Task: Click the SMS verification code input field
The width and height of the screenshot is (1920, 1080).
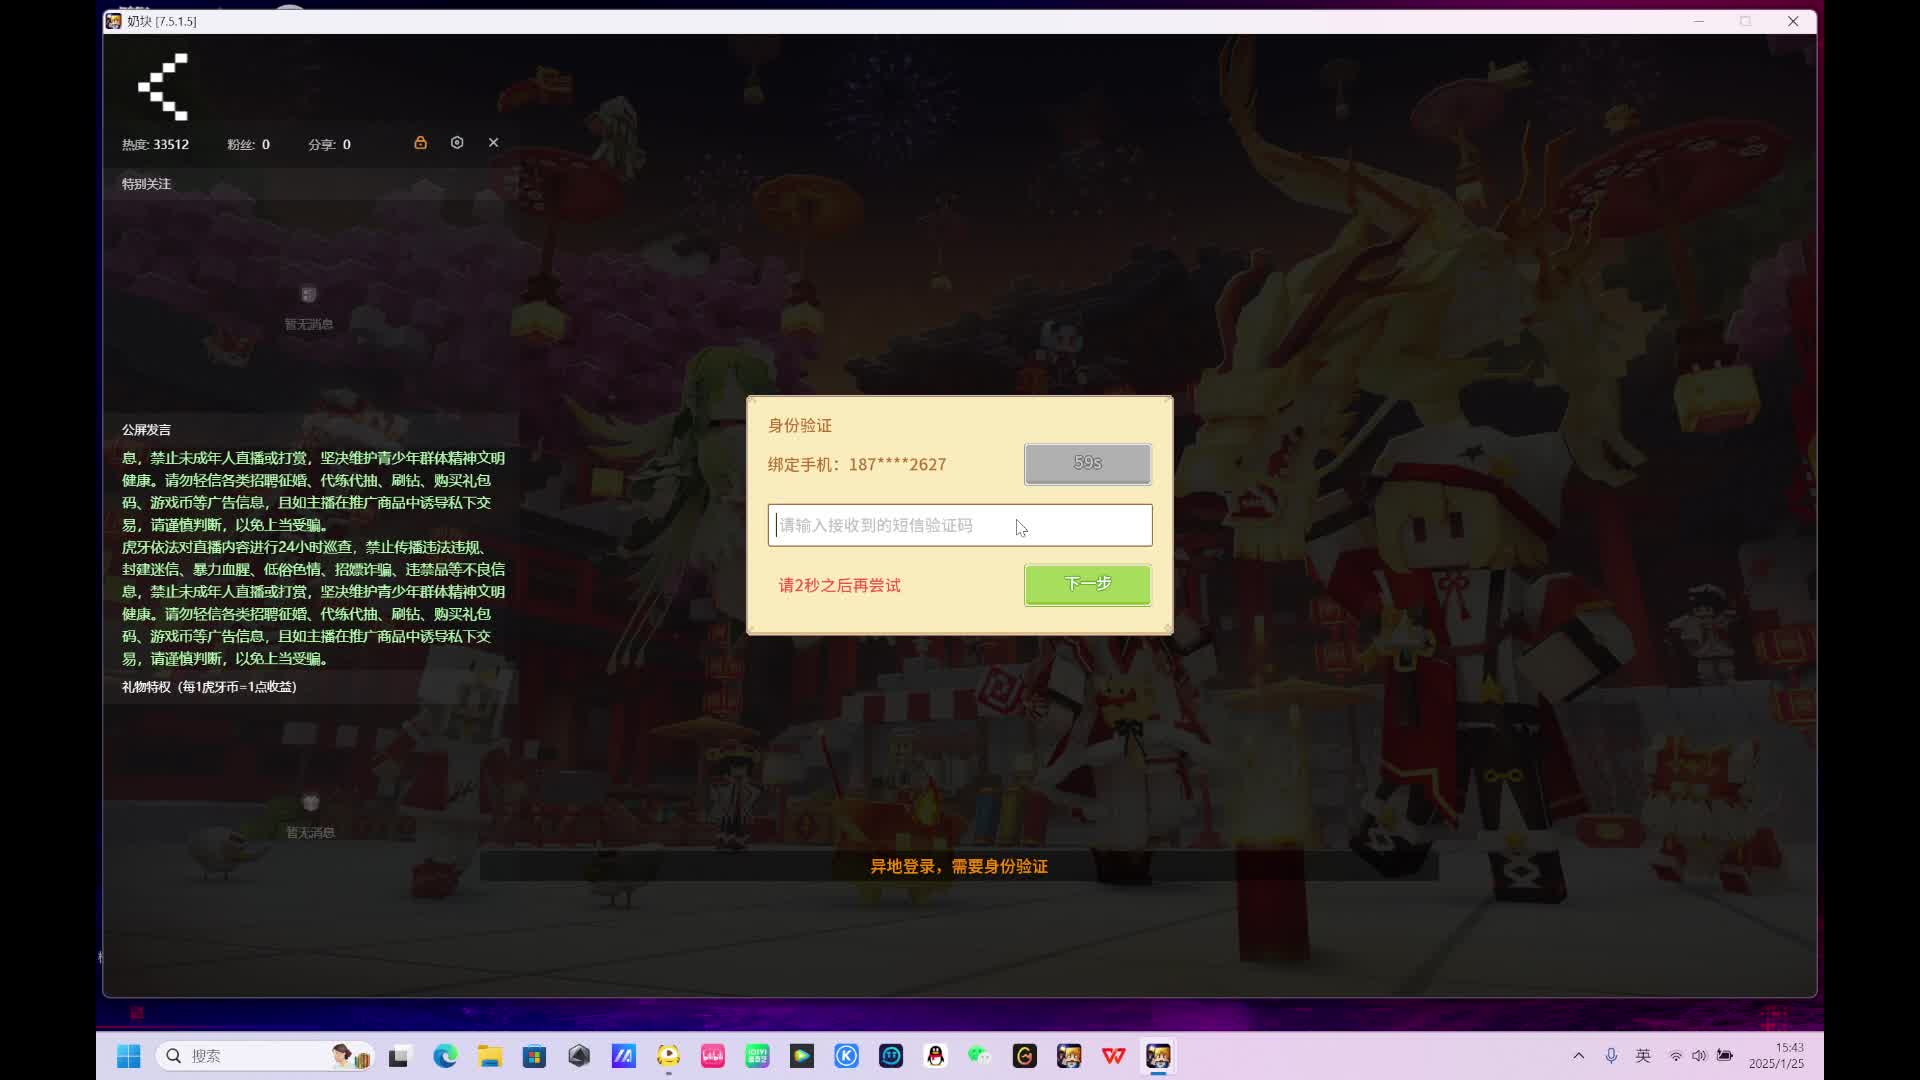Action: tap(959, 525)
